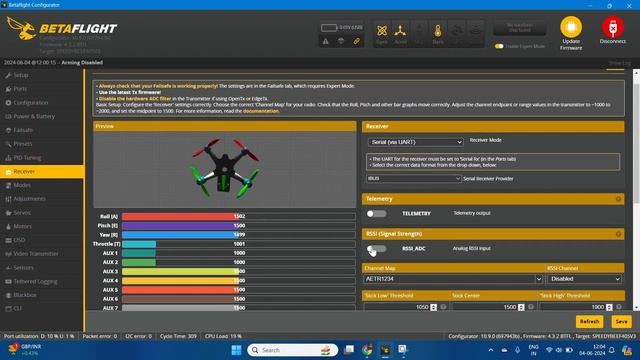Click the Betaflight taskbar app icon
Screen dimensions: 640x360
385,350
